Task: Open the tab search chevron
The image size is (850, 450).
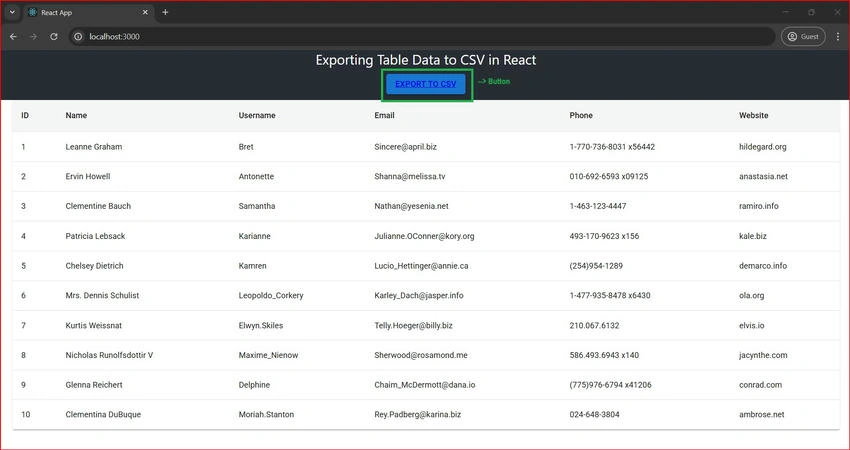Action: [12, 12]
